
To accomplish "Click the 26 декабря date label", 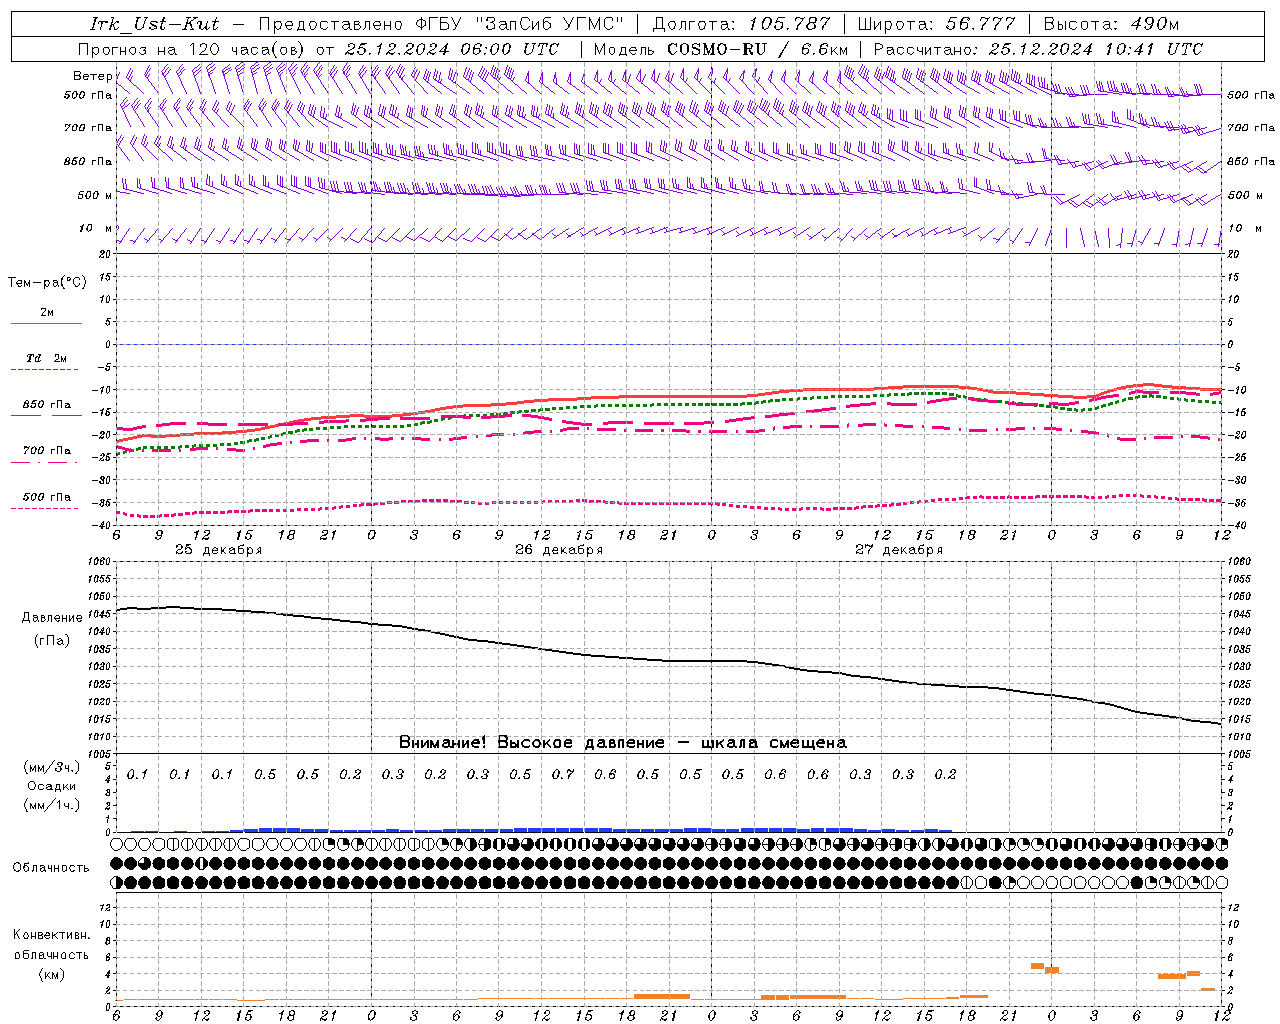I will point(559,550).
